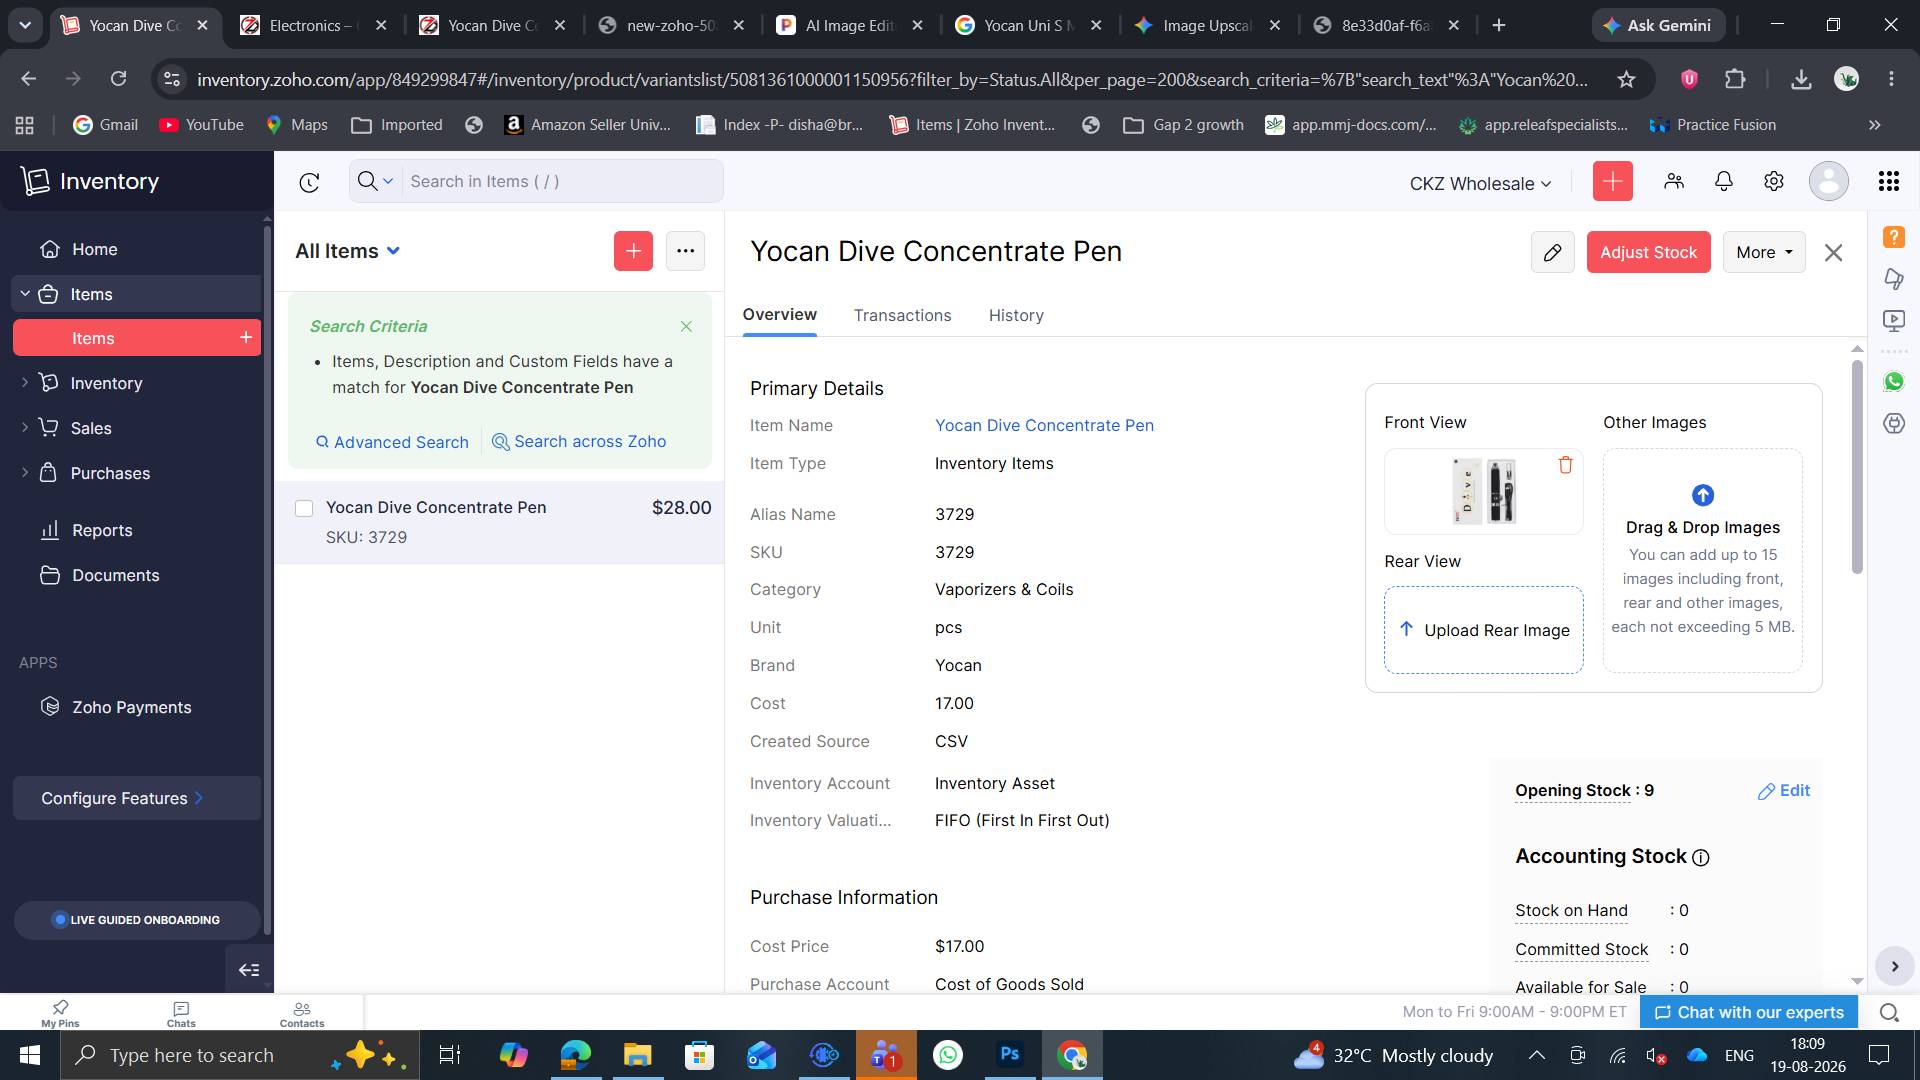
Task: Collapse sidebar with the arrow icon
Action: pos(249,970)
